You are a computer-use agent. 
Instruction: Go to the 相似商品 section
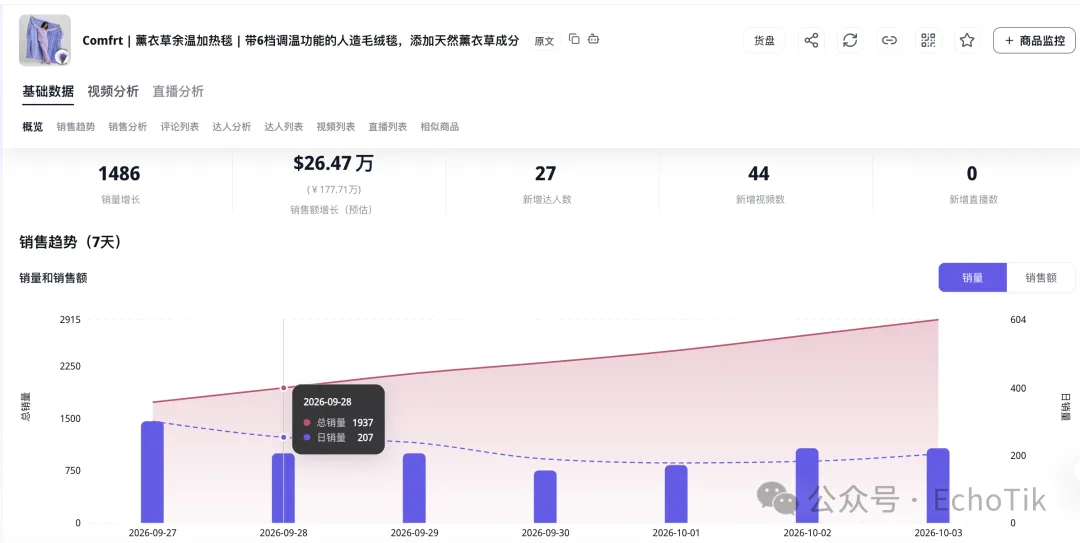coord(439,127)
